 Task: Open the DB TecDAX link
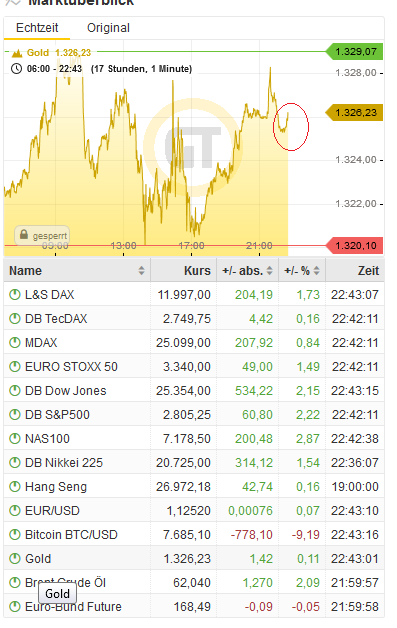pos(56,319)
